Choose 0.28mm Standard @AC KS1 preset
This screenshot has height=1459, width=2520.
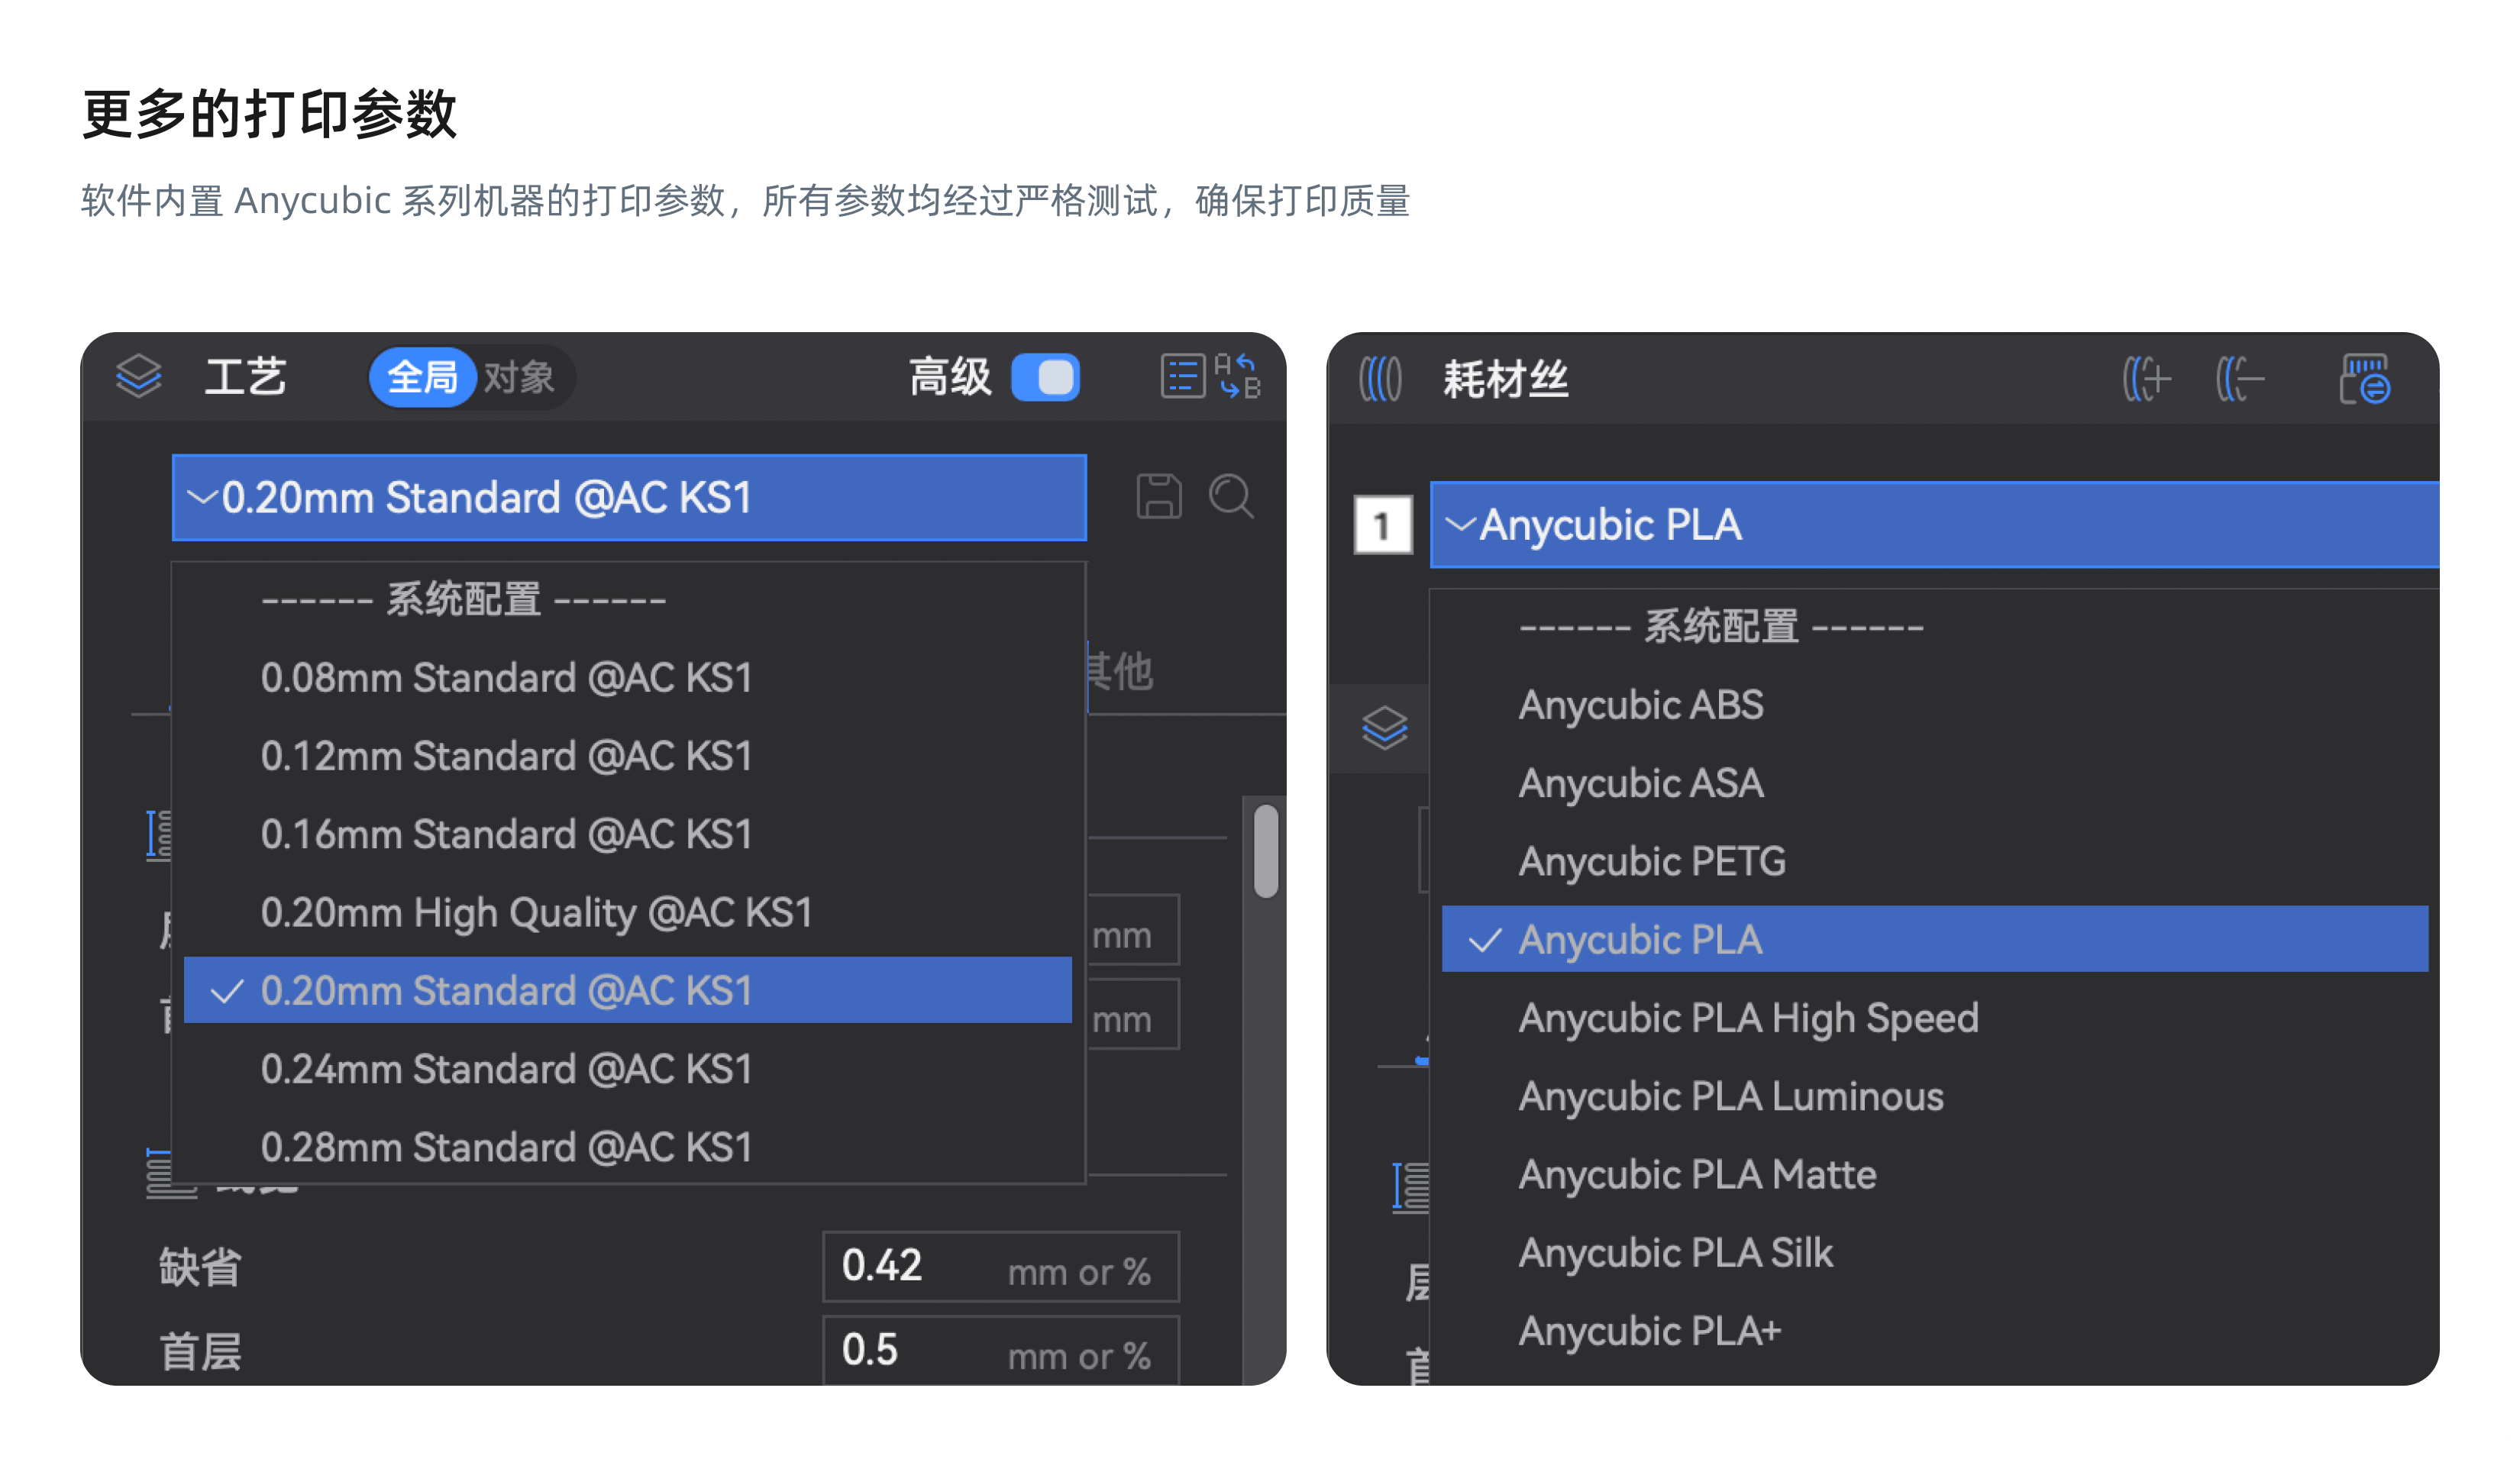click(628, 1147)
